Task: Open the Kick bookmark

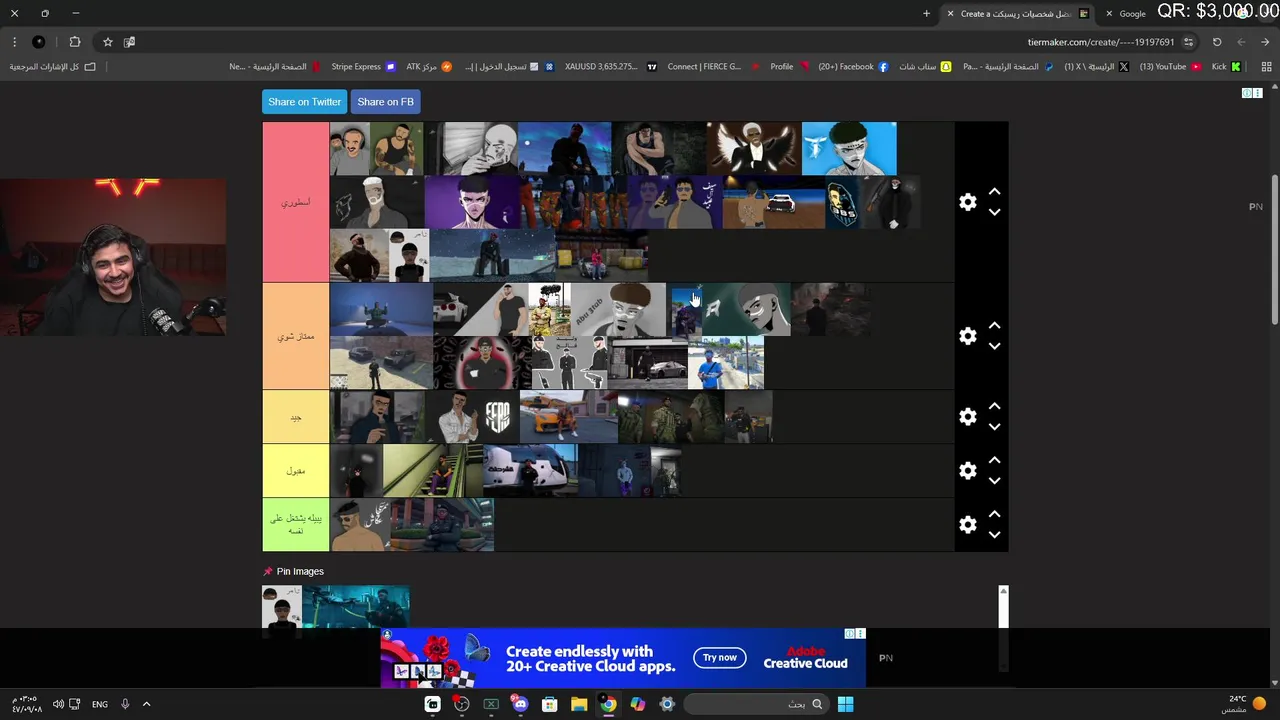Action: pos(1225,67)
